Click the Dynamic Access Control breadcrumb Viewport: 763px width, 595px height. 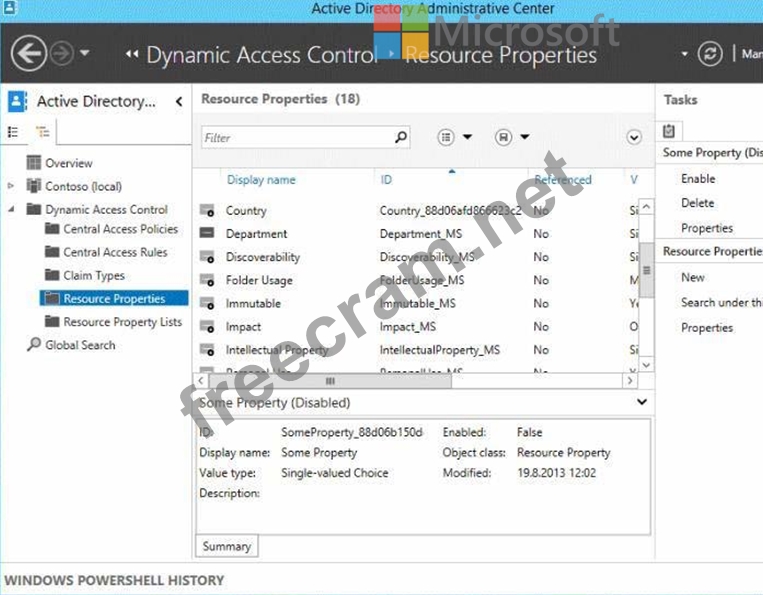(x=262, y=55)
